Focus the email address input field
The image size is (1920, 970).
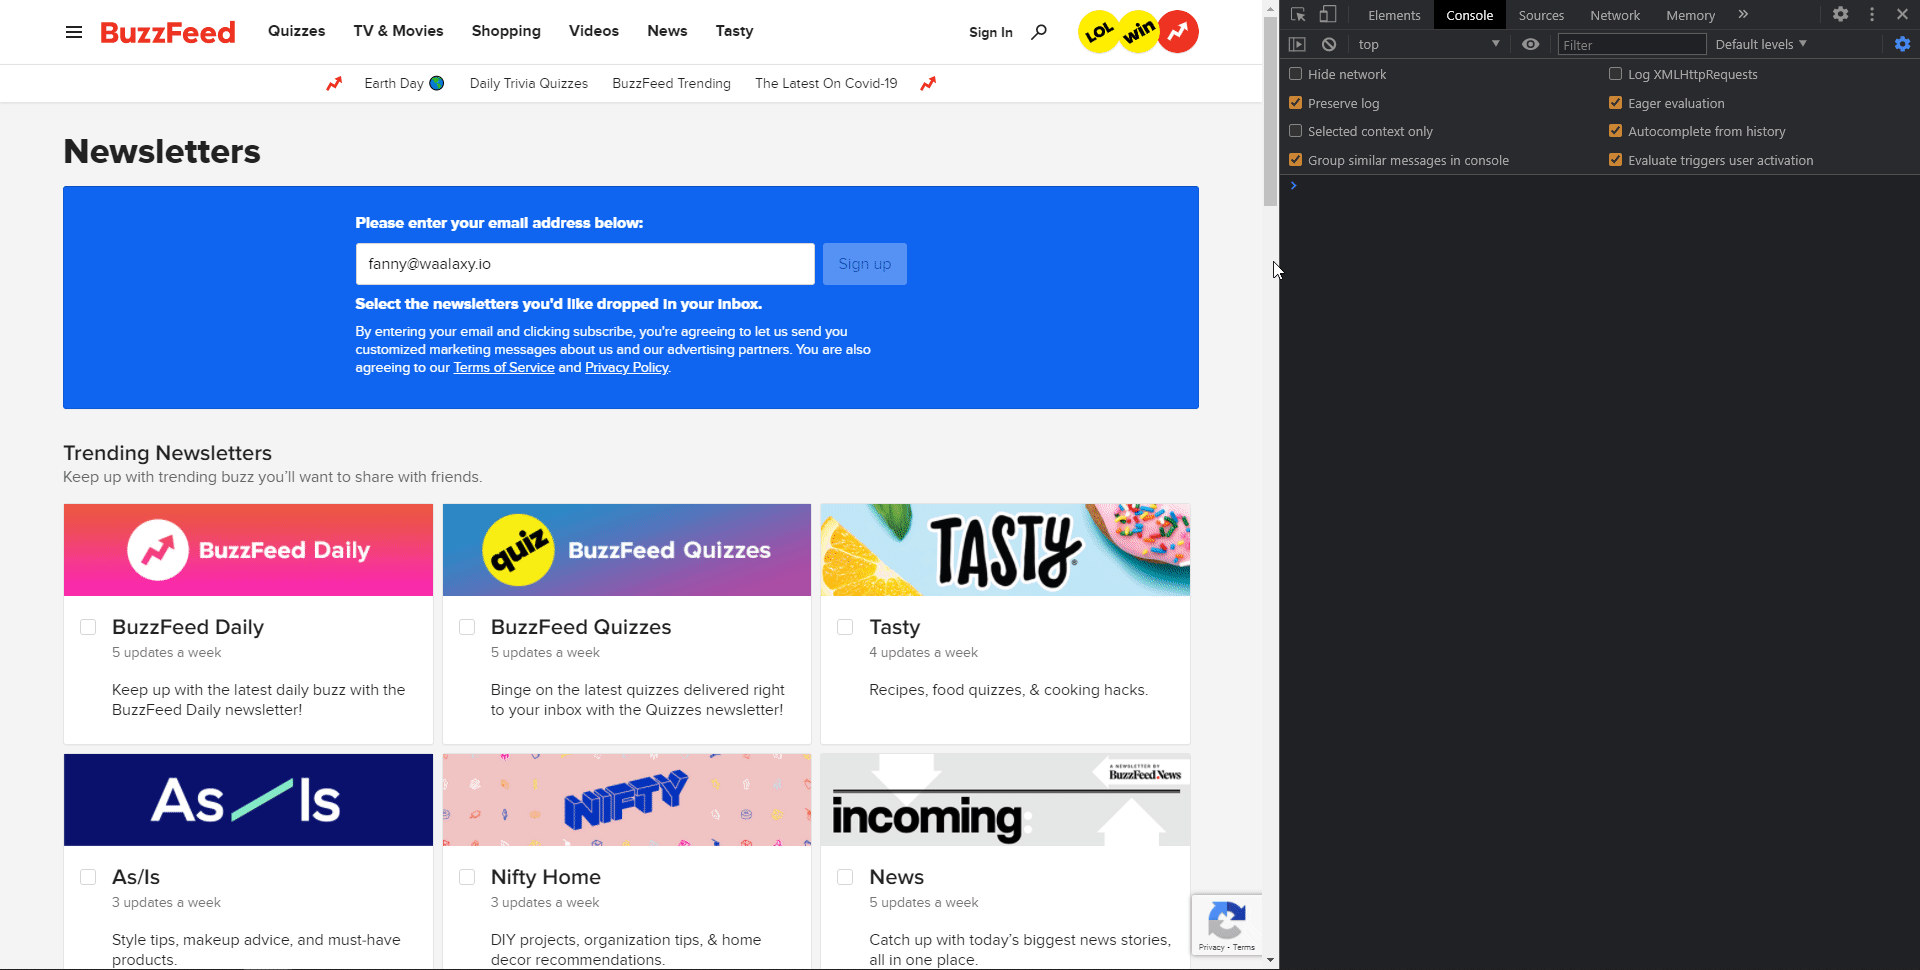pos(585,264)
